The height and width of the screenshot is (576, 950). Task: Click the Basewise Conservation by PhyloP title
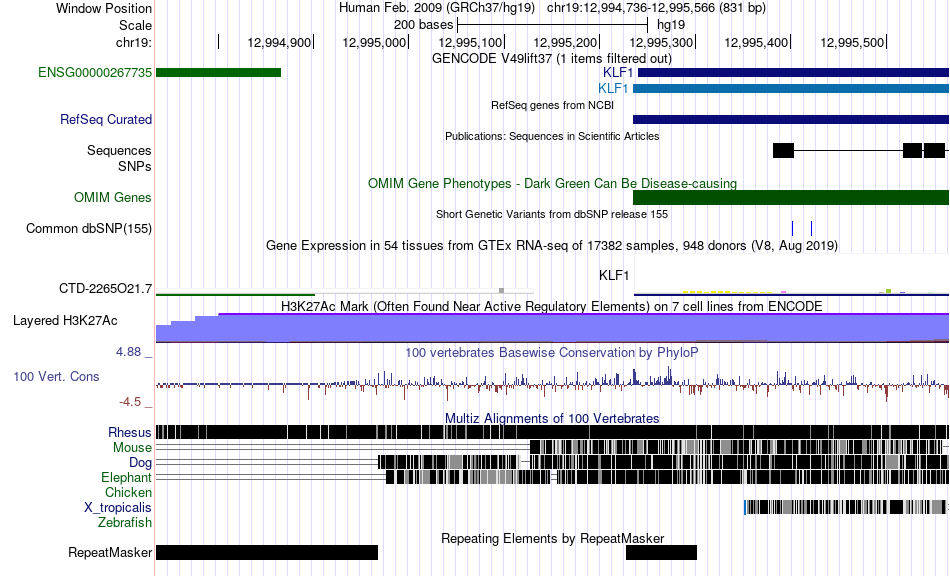tap(551, 353)
